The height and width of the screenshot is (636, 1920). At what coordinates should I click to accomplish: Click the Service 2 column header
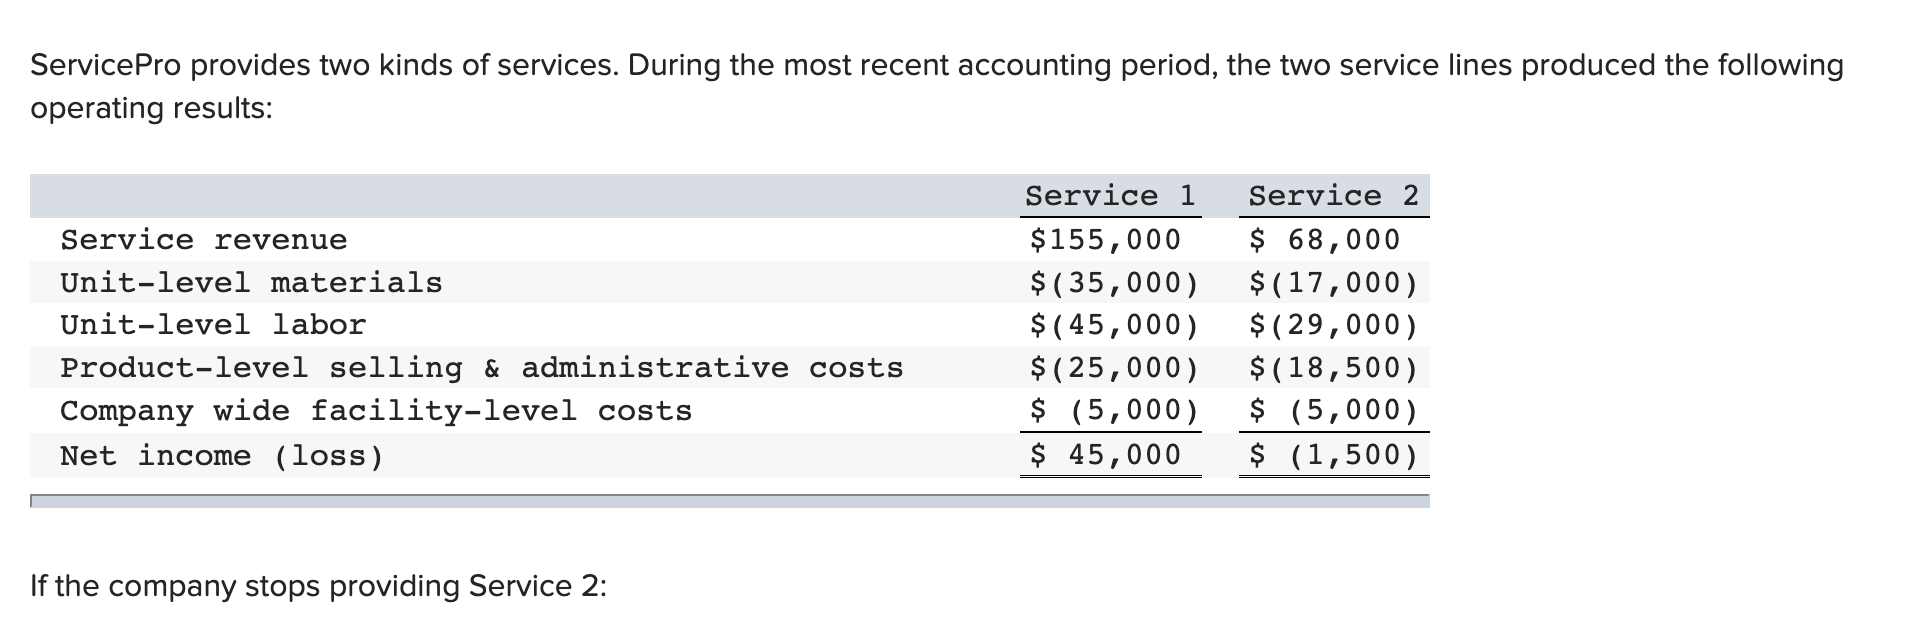pyautogui.click(x=1334, y=196)
